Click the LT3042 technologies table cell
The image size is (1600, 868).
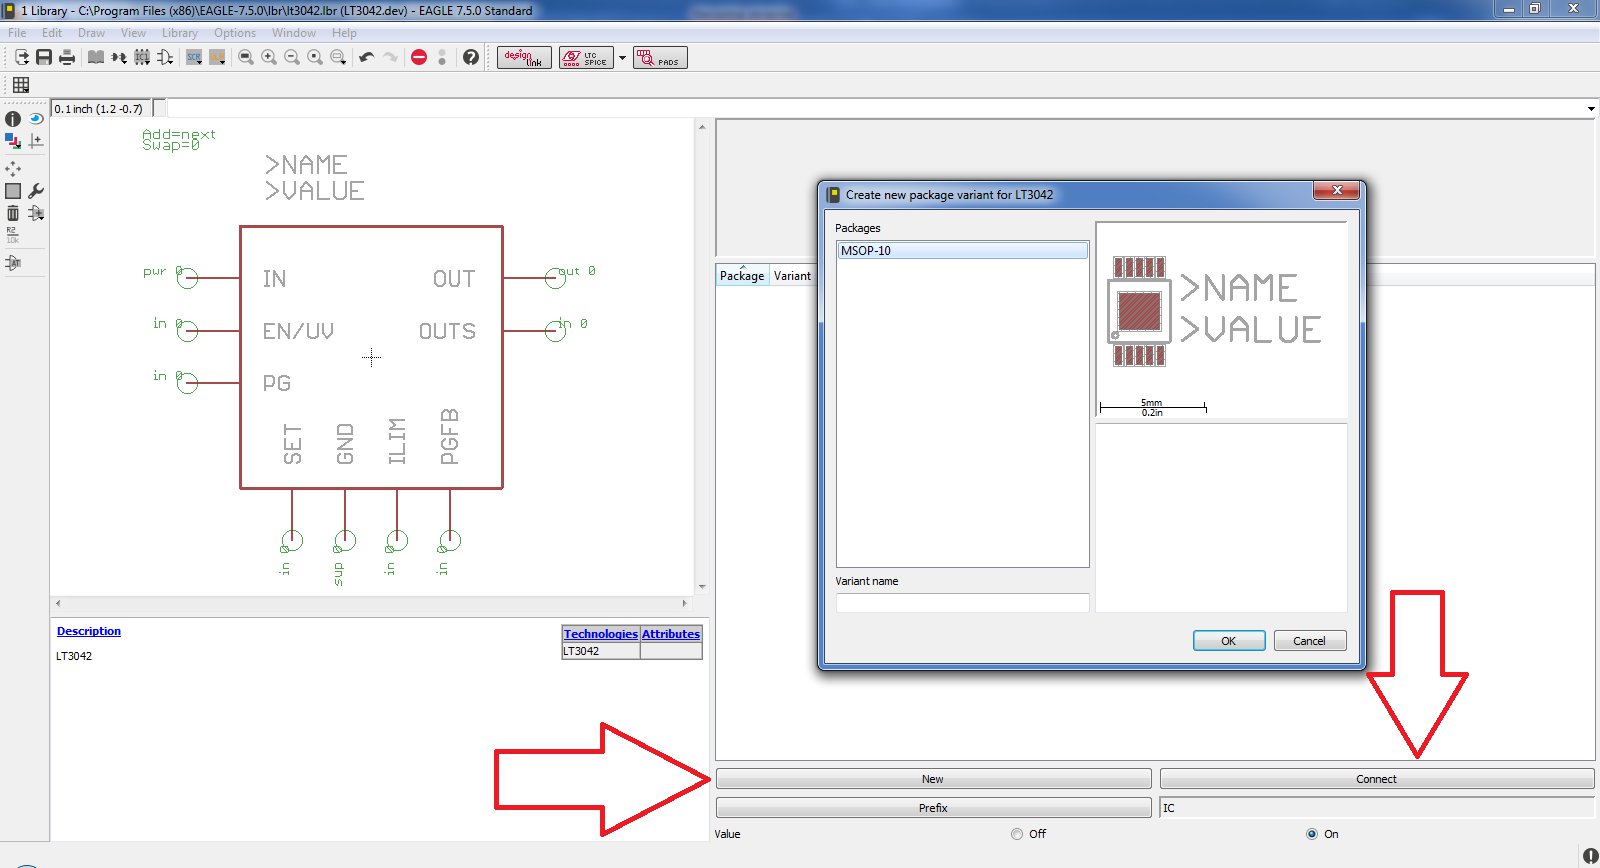click(x=601, y=651)
